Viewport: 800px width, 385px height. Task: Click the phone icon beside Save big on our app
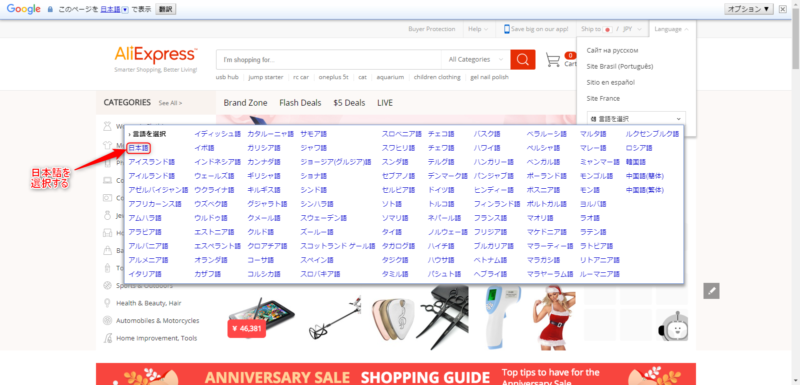[x=507, y=29]
